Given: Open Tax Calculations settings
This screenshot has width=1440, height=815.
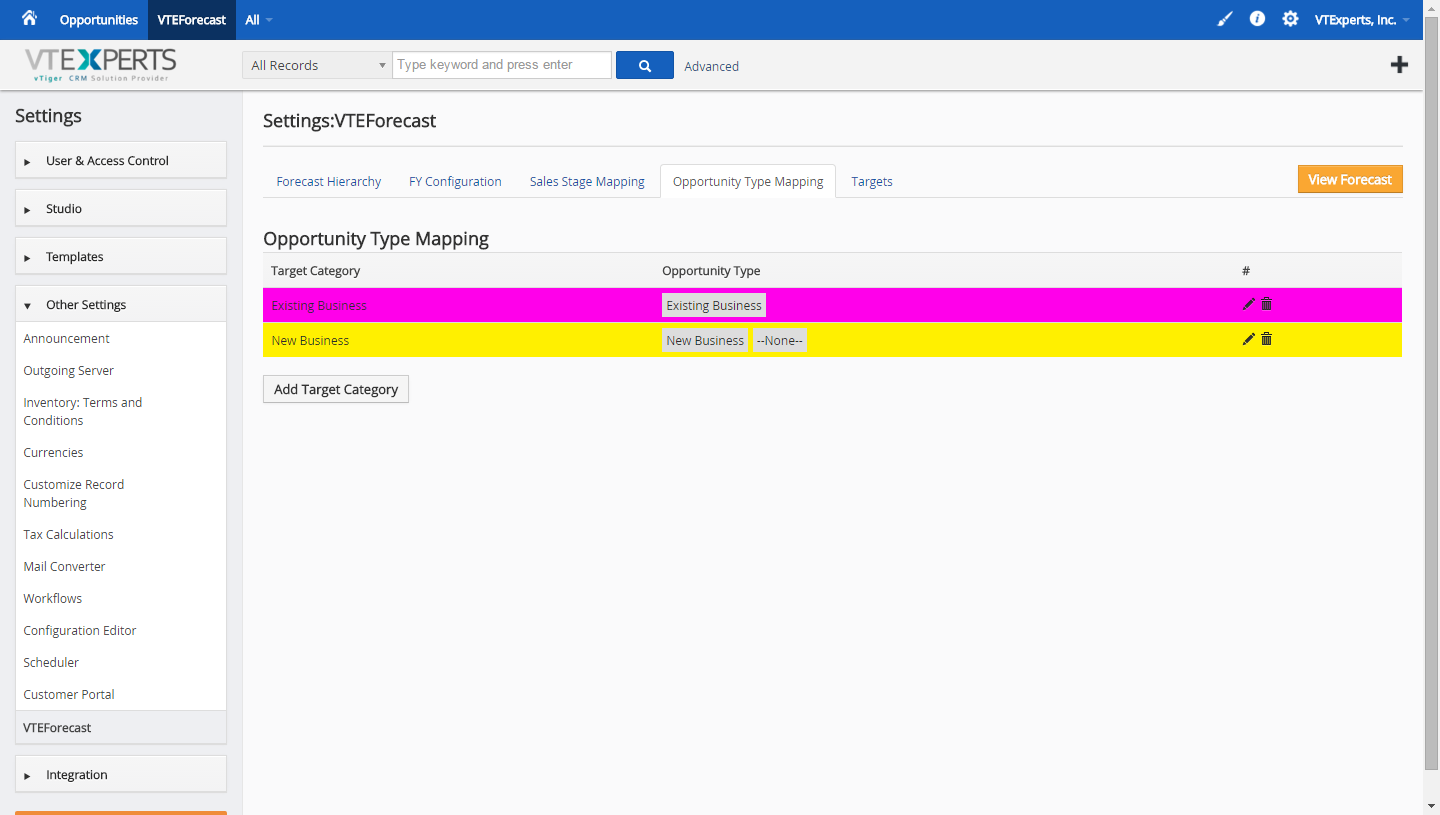Looking at the screenshot, I should (x=69, y=534).
